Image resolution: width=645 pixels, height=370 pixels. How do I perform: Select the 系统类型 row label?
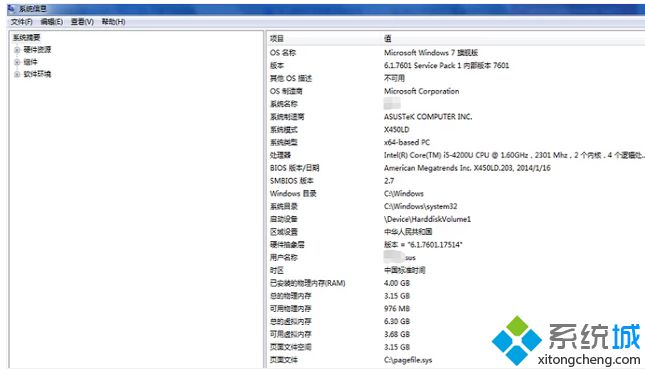[283, 142]
